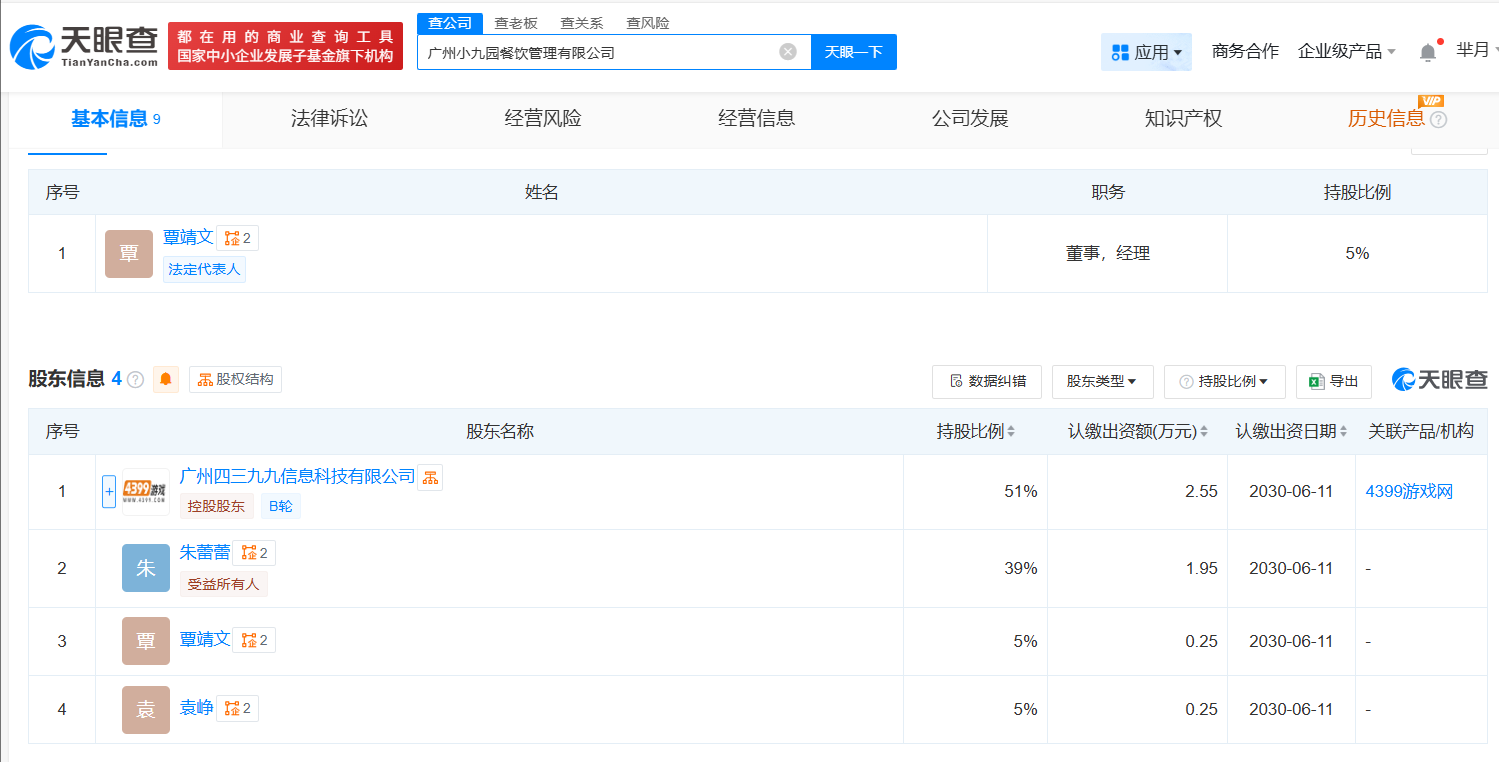Viewport: 1499px width, 762px height.
Task: Click 覃 avatar in shareholder row 3
Action: click(146, 641)
